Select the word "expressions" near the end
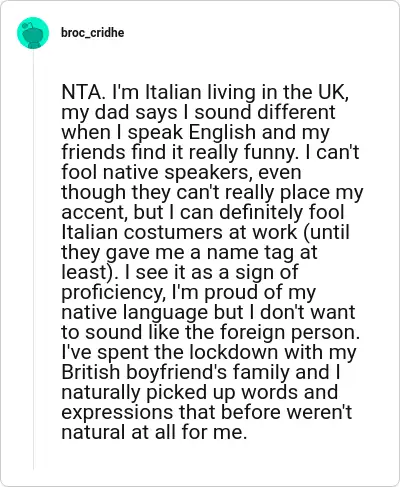This screenshot has width=400, height=487. pos(117,412)
